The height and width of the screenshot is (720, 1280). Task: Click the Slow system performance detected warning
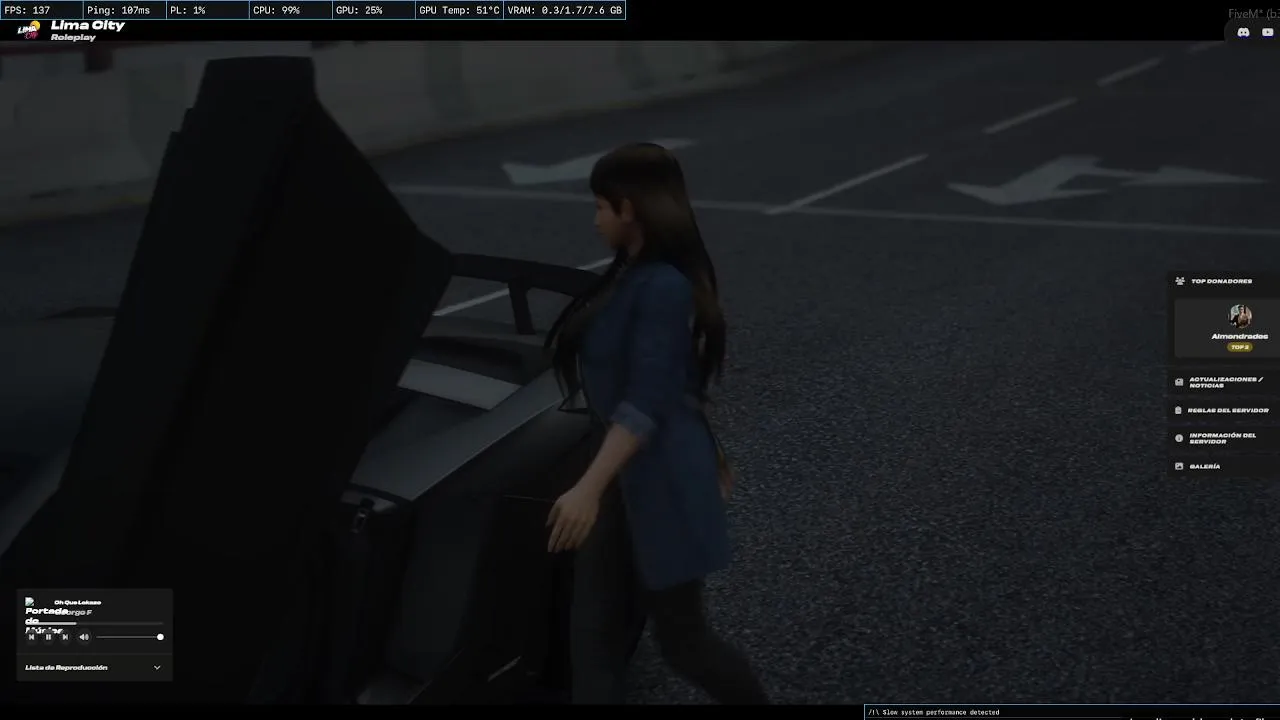[x=934, y=712]
